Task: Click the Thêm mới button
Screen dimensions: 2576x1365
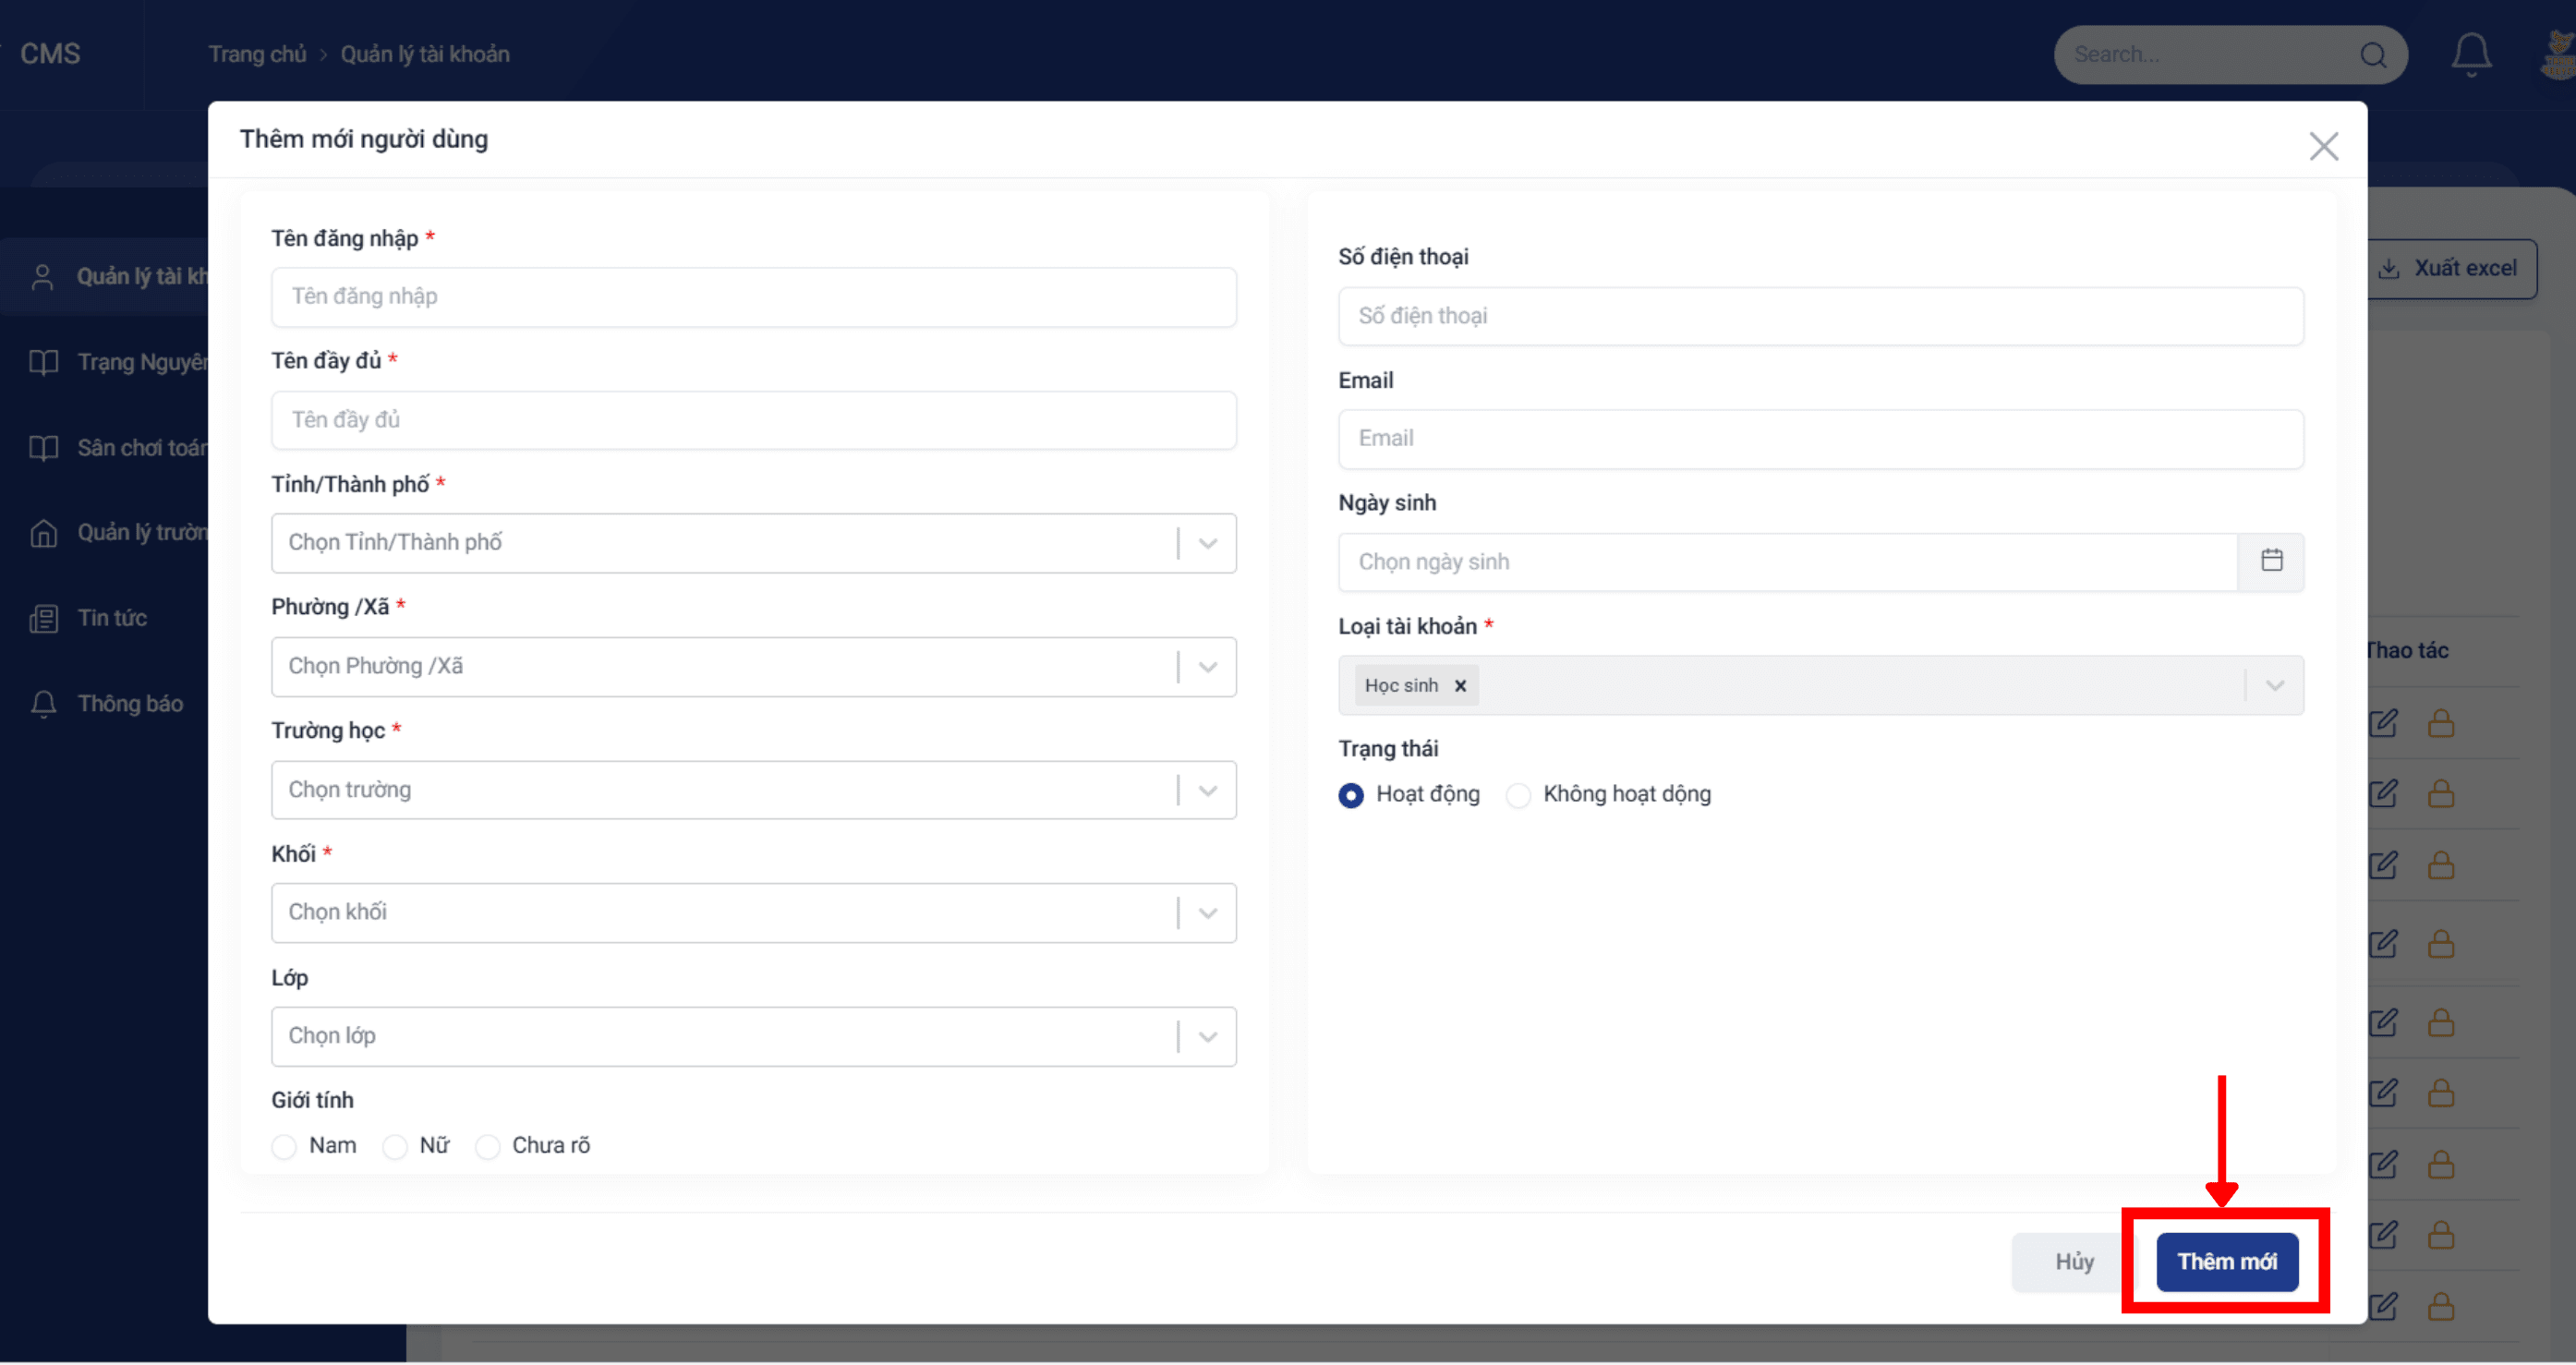Action: tap(2227, 1262)
